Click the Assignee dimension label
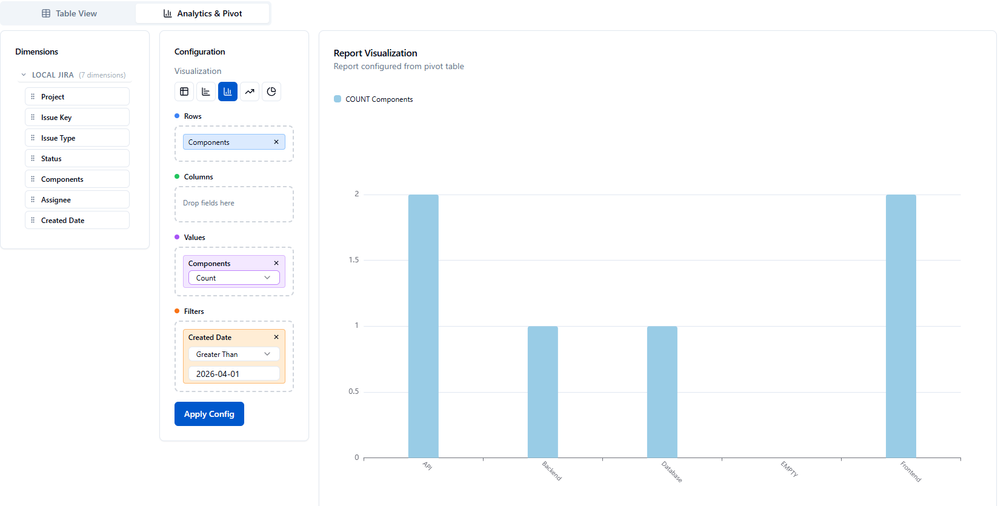Viewport: 998px width, 506px height. (56, 200)
